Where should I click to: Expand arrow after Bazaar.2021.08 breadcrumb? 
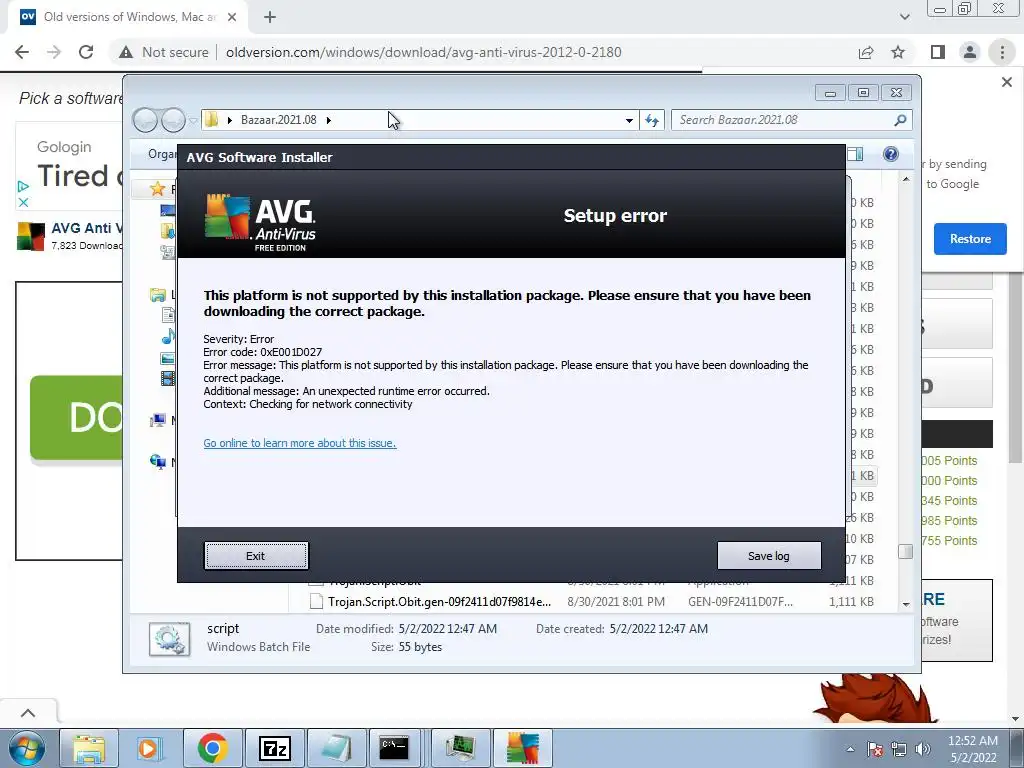[x=328, y=120]
